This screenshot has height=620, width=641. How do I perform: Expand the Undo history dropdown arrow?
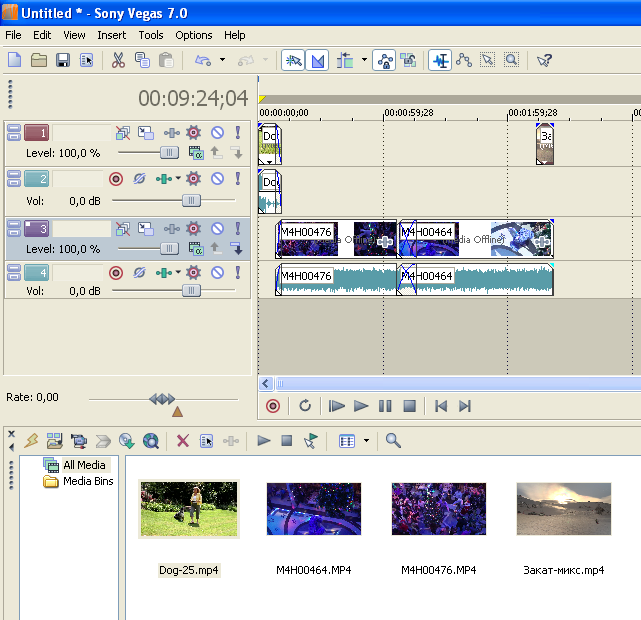point(224,60)
